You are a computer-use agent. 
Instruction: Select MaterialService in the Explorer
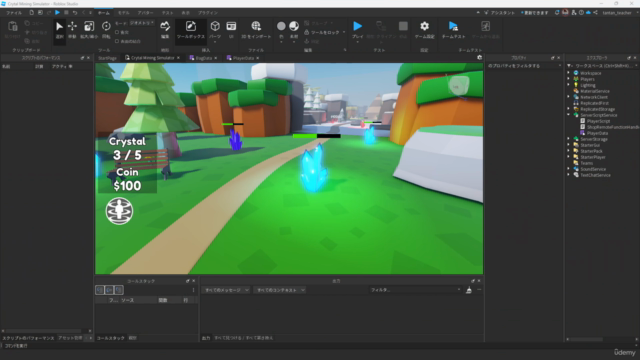click(595, 91)
